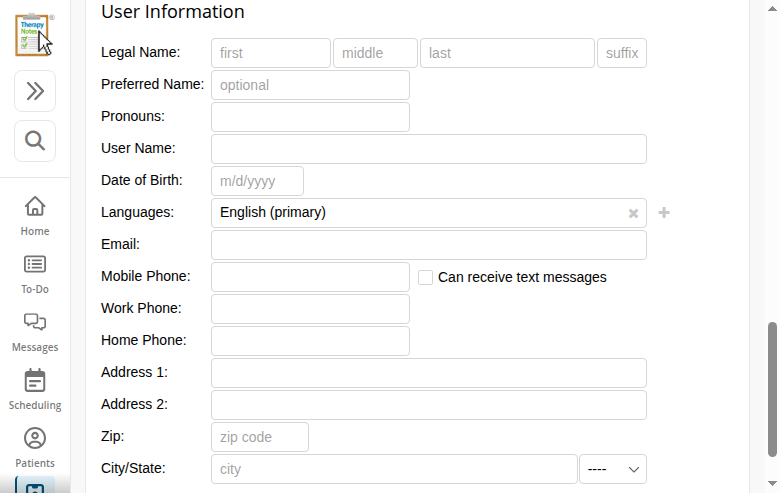
Task: Click the To-Do label in sidebar
Action: 35,289
